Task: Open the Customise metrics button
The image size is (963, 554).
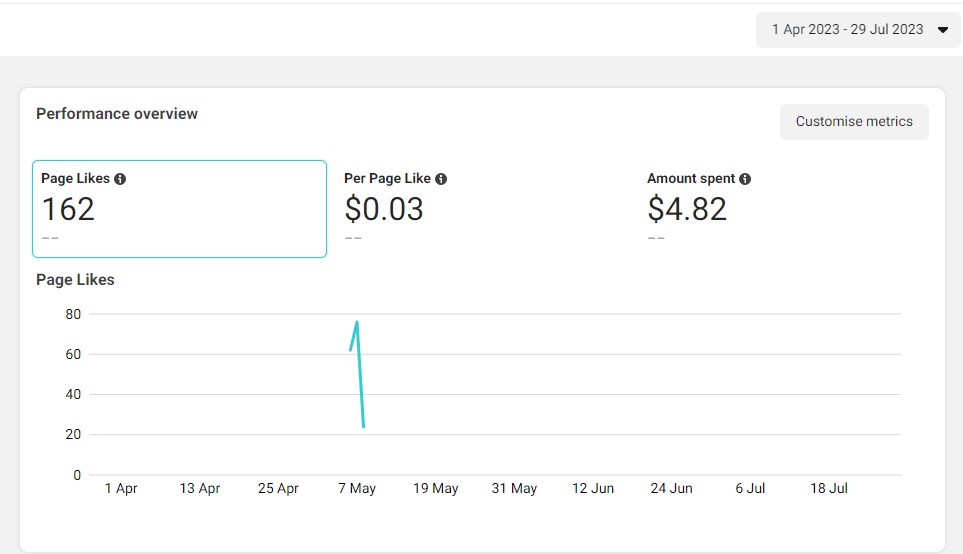Action: click(x=854, y=122)
